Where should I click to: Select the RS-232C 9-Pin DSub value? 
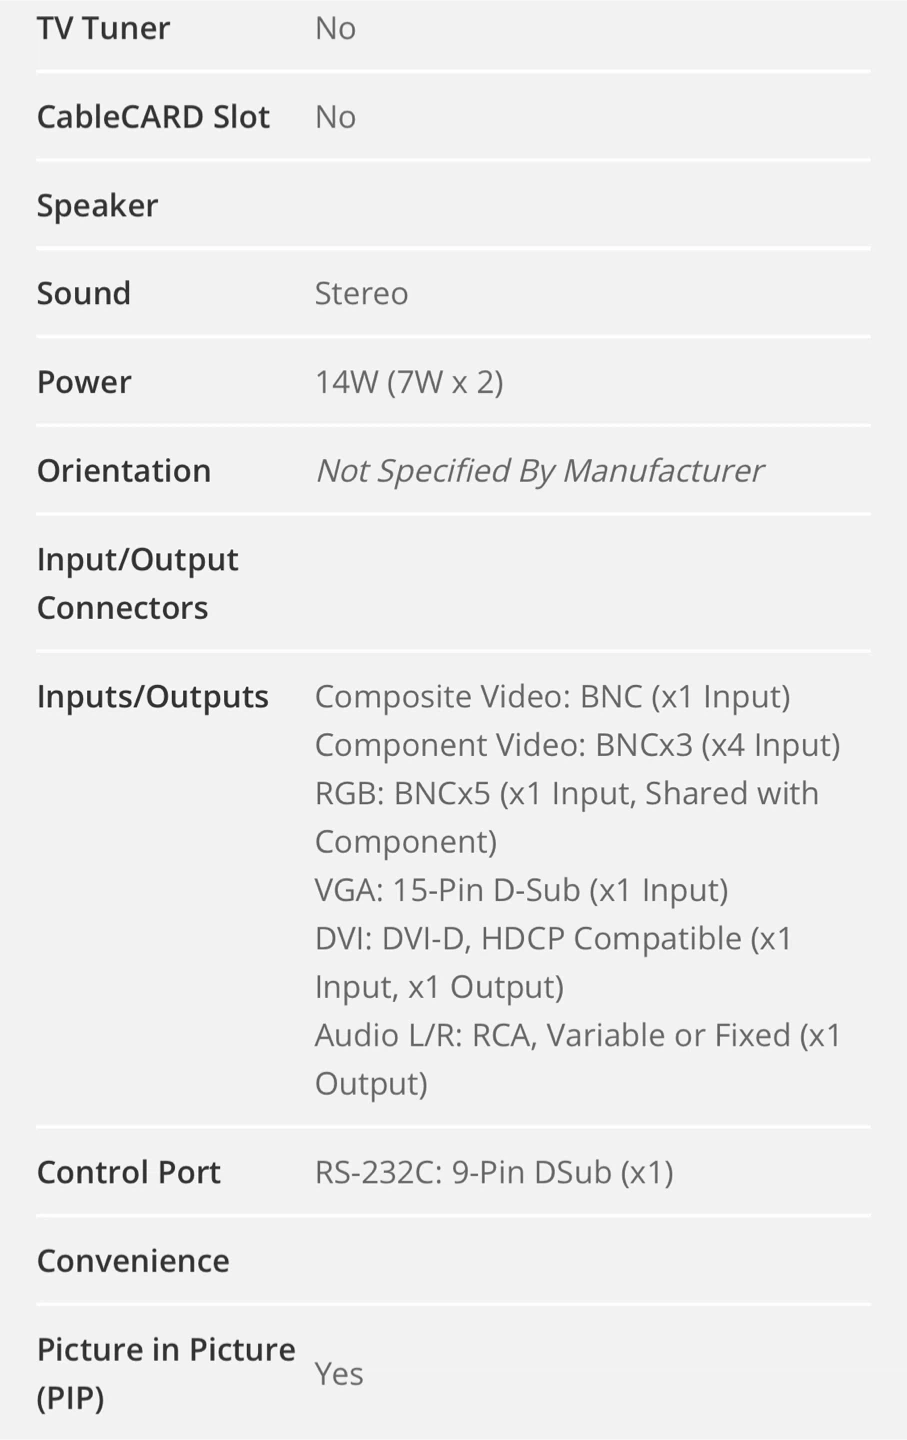[x=494, y=1172]
